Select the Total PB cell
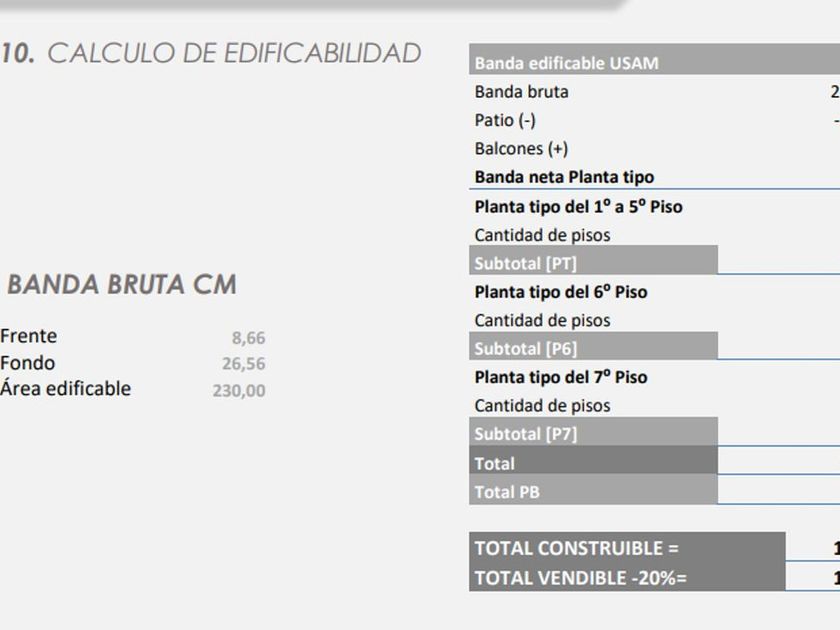The width and height of the screenshot is (840, 630). 593,492
